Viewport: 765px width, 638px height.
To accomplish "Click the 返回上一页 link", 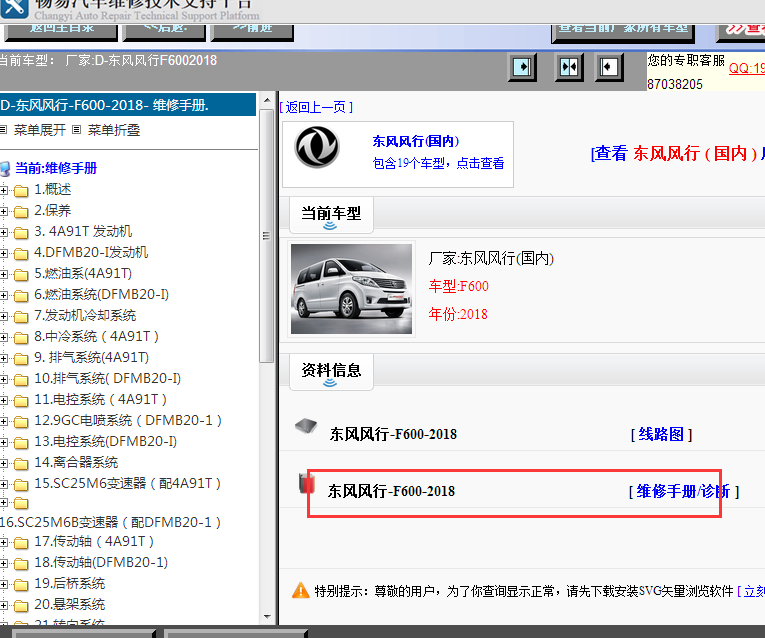I will click(316, 107).
